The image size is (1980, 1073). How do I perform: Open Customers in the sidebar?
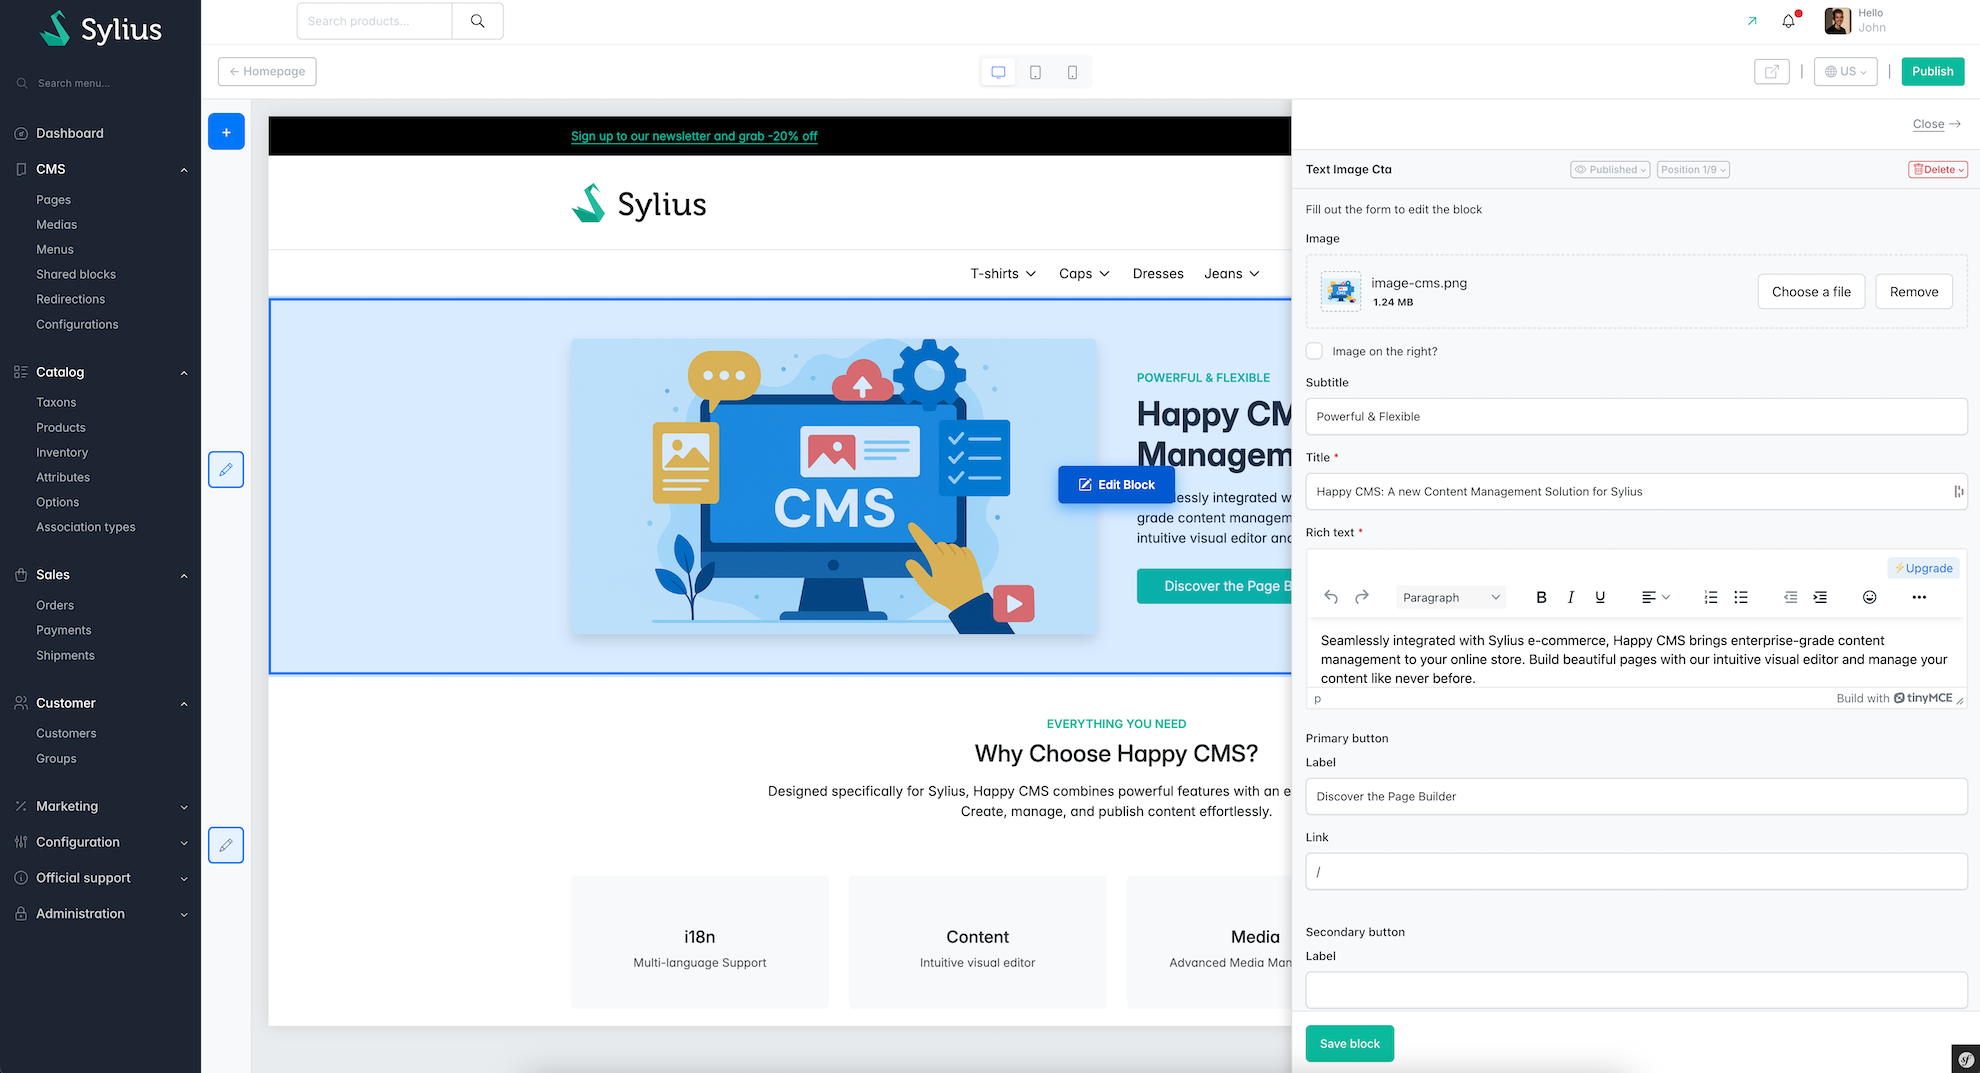(x=66, y=733)
